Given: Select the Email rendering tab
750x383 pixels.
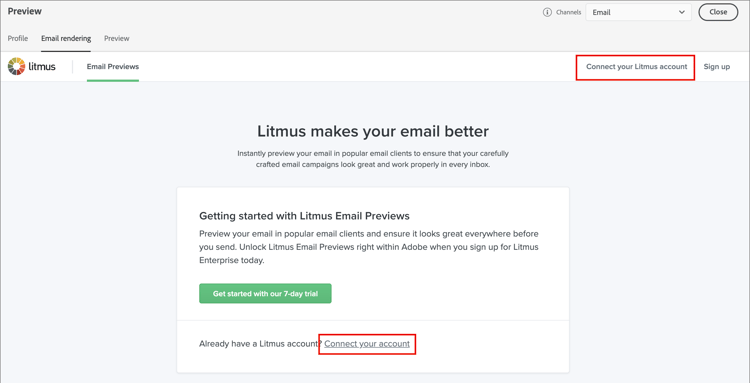Looking at the screenshot, I should point(66,38).
